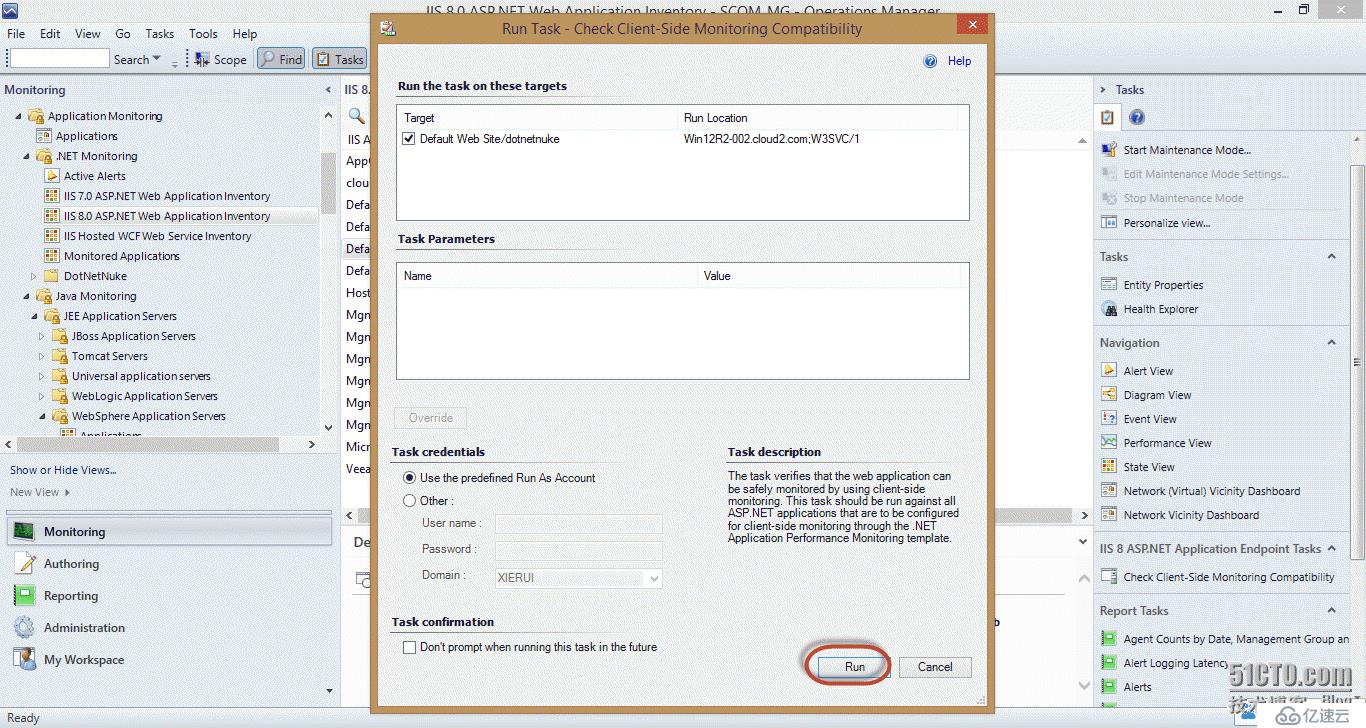
Task: Open Performance View icon
Action: pyautogui.click(x=1108, y=443)
